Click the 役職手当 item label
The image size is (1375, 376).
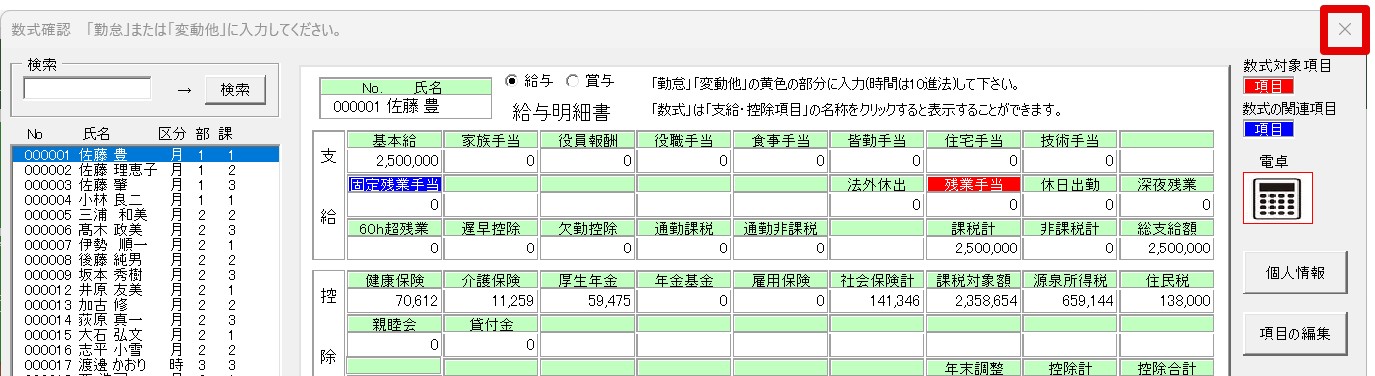[x=684, y=140]
